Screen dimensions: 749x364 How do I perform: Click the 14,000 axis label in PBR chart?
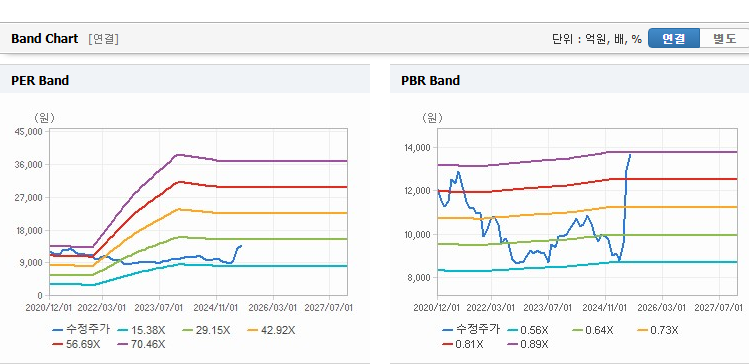pos(418,148)
